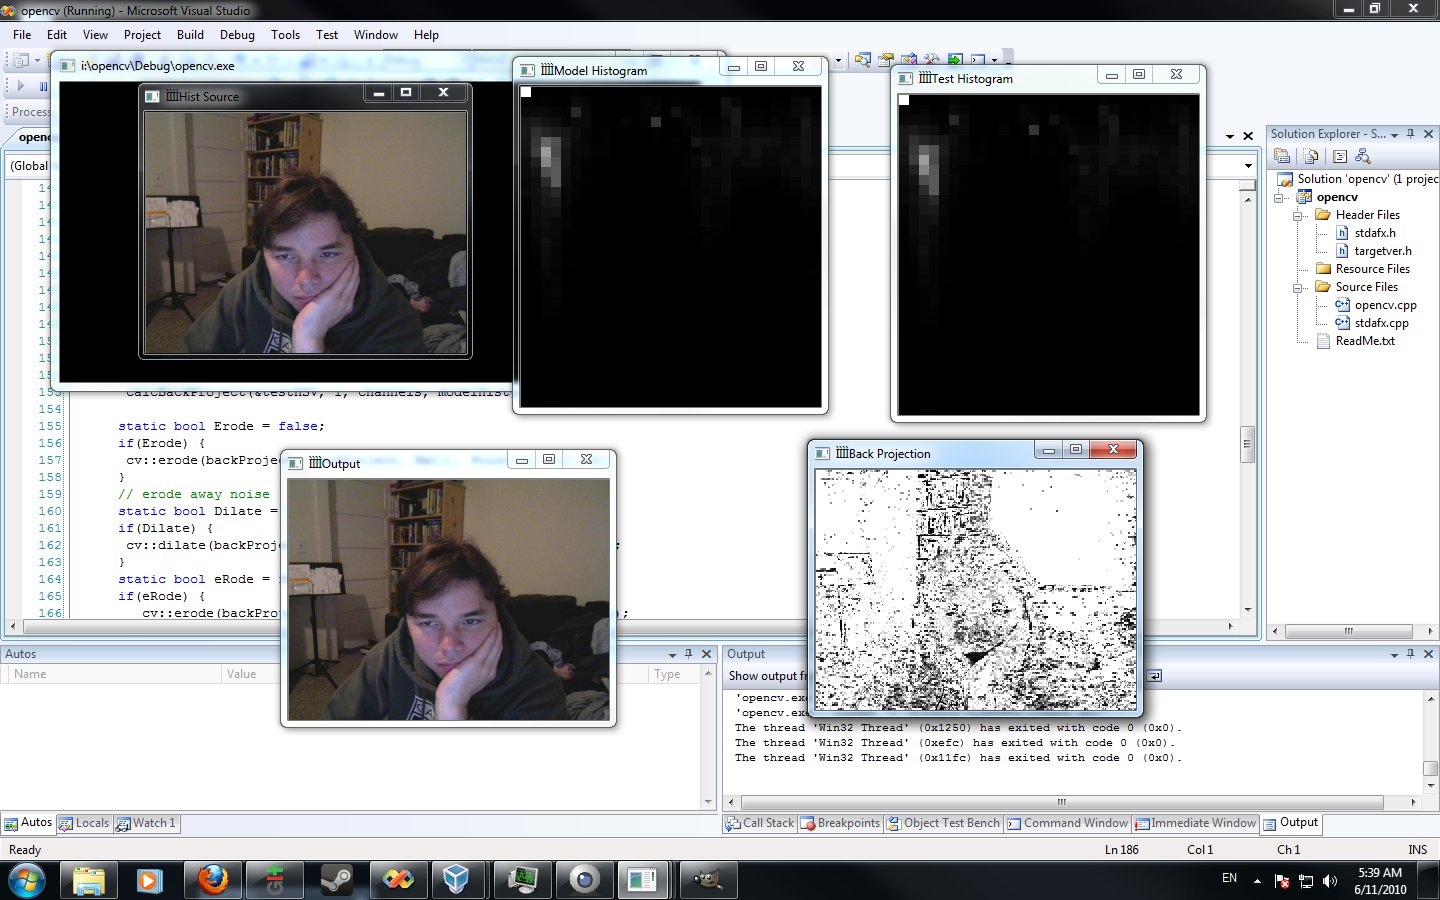Close the Solution Explorer panel
Viewport: 1440px width, 900px height.
point(1428,133)
